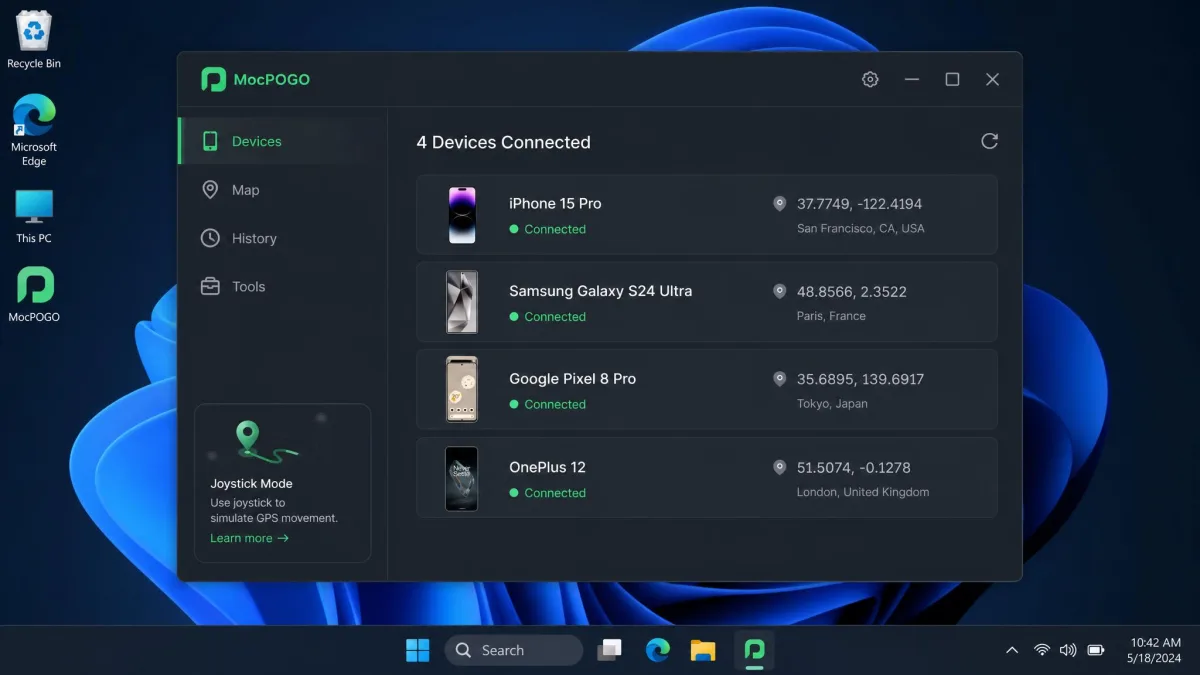The width and height of the screenshot is (1200, 675).
Task: Click the History clock icon in sidebar
Action: click(x=210, y=238)
